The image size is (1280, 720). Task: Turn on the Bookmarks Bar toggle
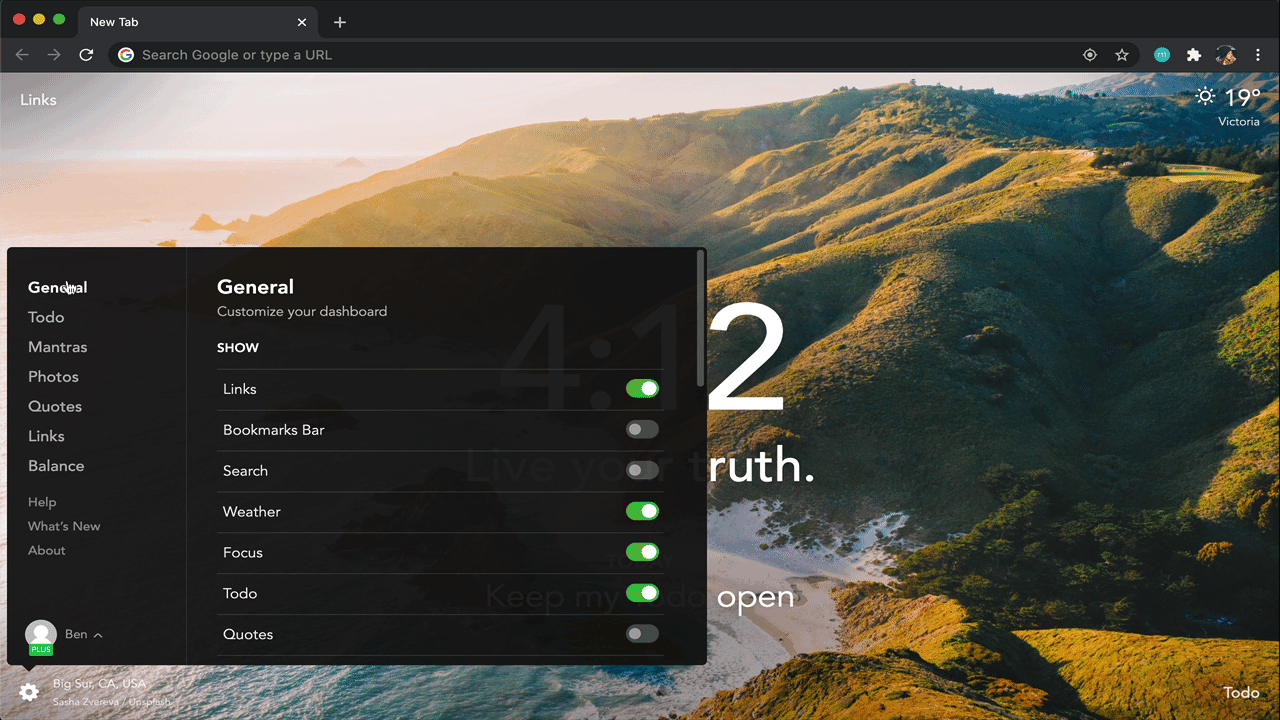point(642,430)
